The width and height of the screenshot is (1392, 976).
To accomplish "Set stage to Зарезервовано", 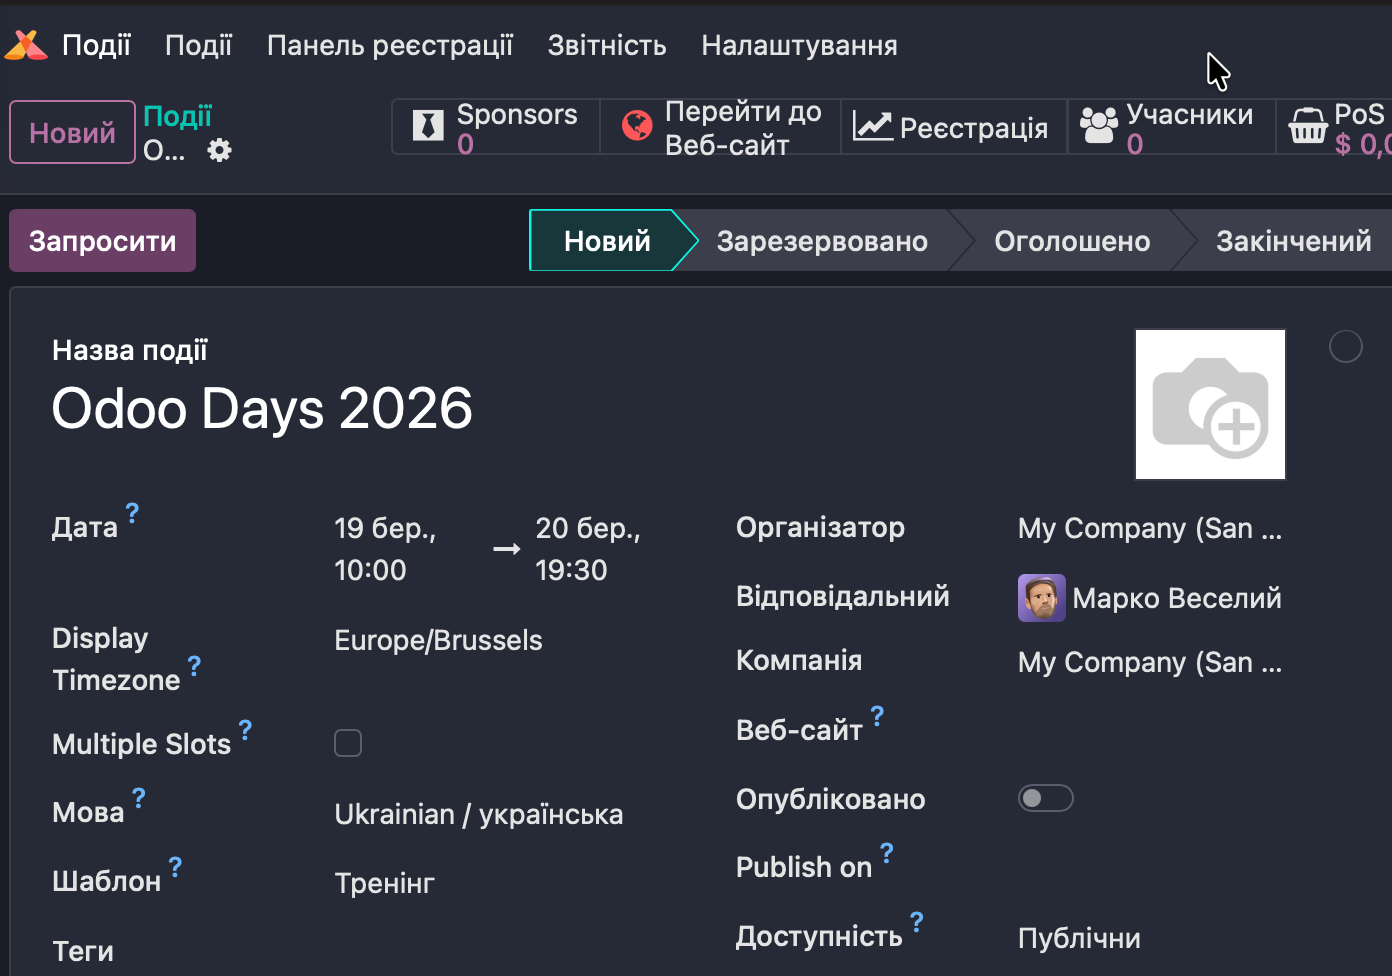I will (822, 241).
